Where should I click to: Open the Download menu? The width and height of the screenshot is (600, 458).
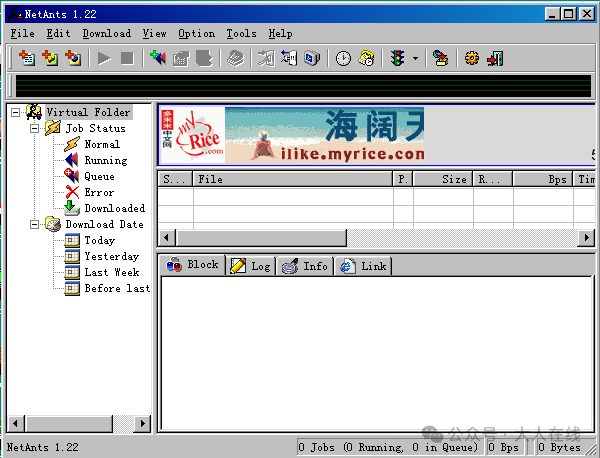[x=107, y=34]
